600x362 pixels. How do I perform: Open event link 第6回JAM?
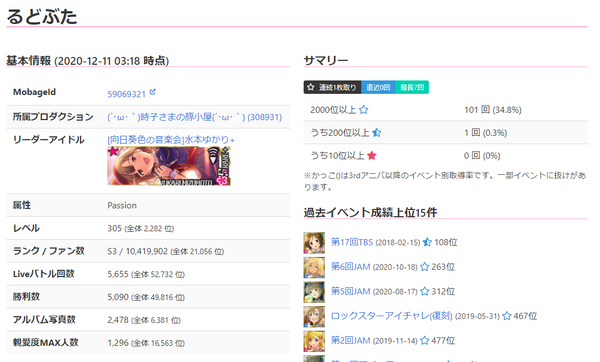click(x=351, y=267)
